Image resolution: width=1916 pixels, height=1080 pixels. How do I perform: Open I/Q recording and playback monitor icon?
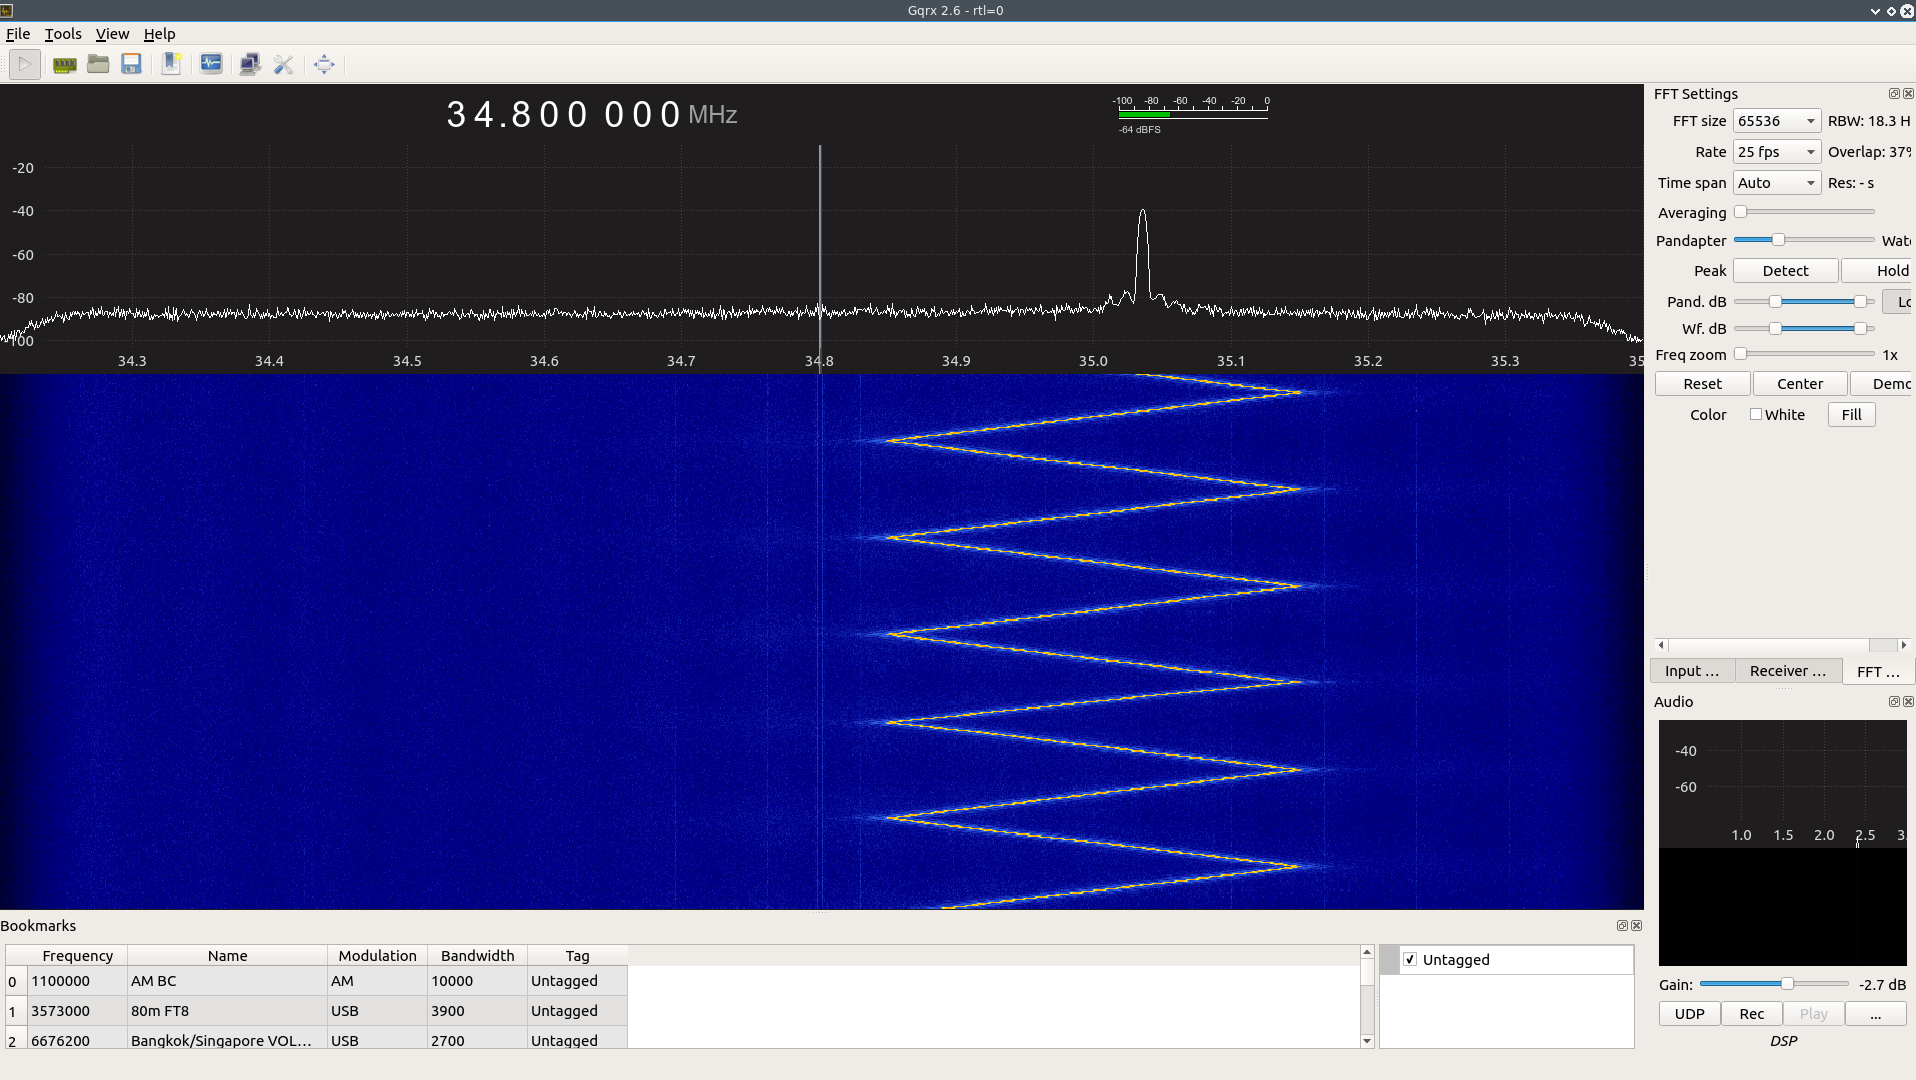pos(211,65)
